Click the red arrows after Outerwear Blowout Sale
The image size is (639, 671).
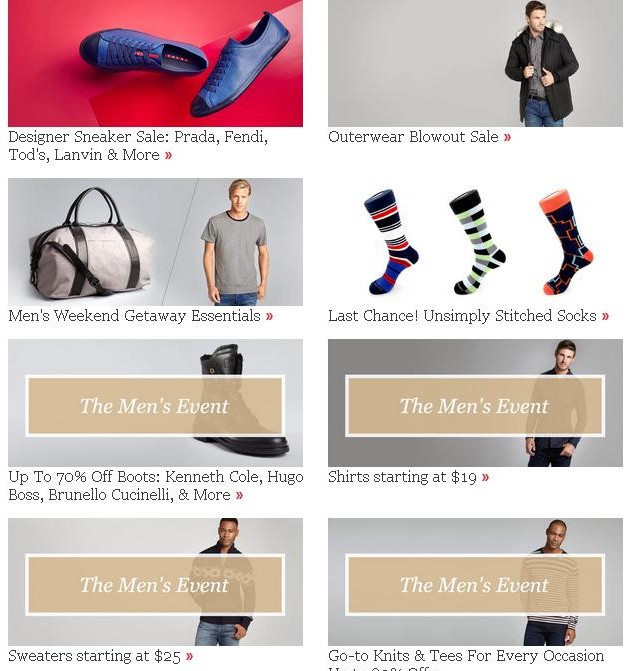tap(507, 137)
